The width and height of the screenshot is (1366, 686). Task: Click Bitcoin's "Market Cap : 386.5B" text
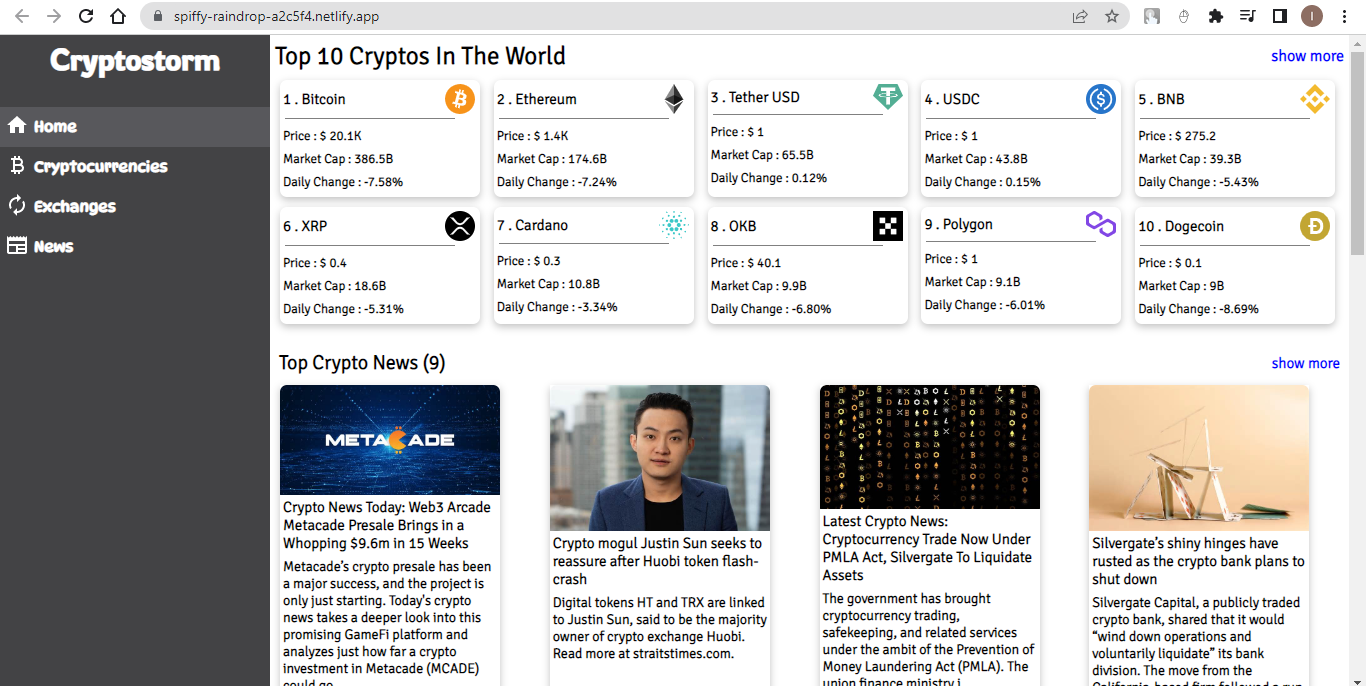(338, 159)
